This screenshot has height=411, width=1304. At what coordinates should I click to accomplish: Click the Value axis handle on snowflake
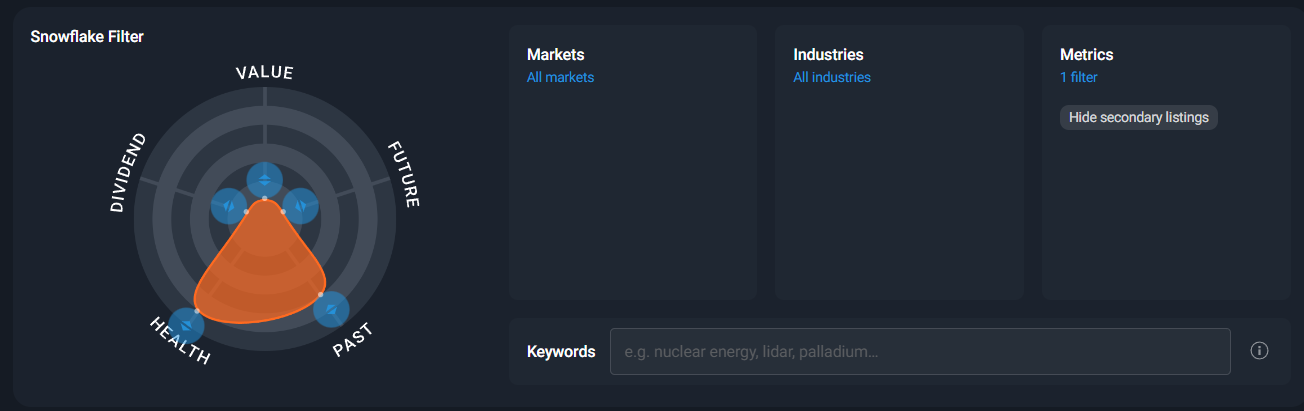(x=265, y=179)
